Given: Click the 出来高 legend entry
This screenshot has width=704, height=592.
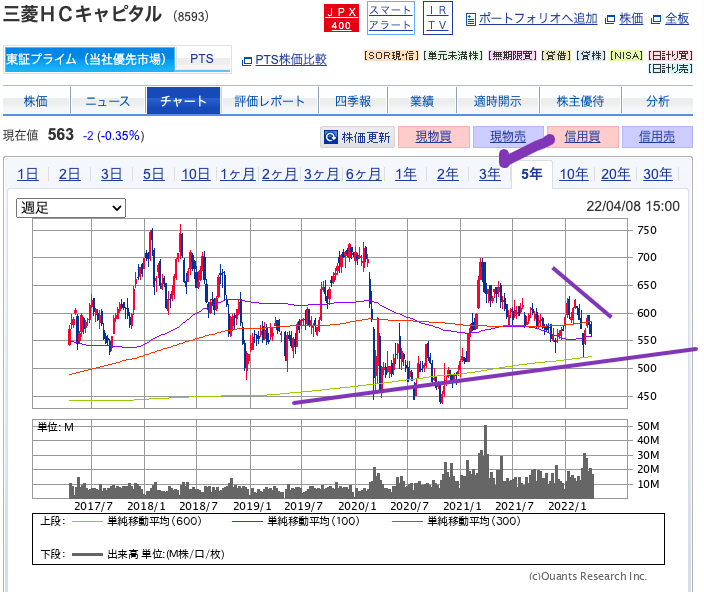Looking at the screenshot, I should pyautogui.click(x=148, y=554).
